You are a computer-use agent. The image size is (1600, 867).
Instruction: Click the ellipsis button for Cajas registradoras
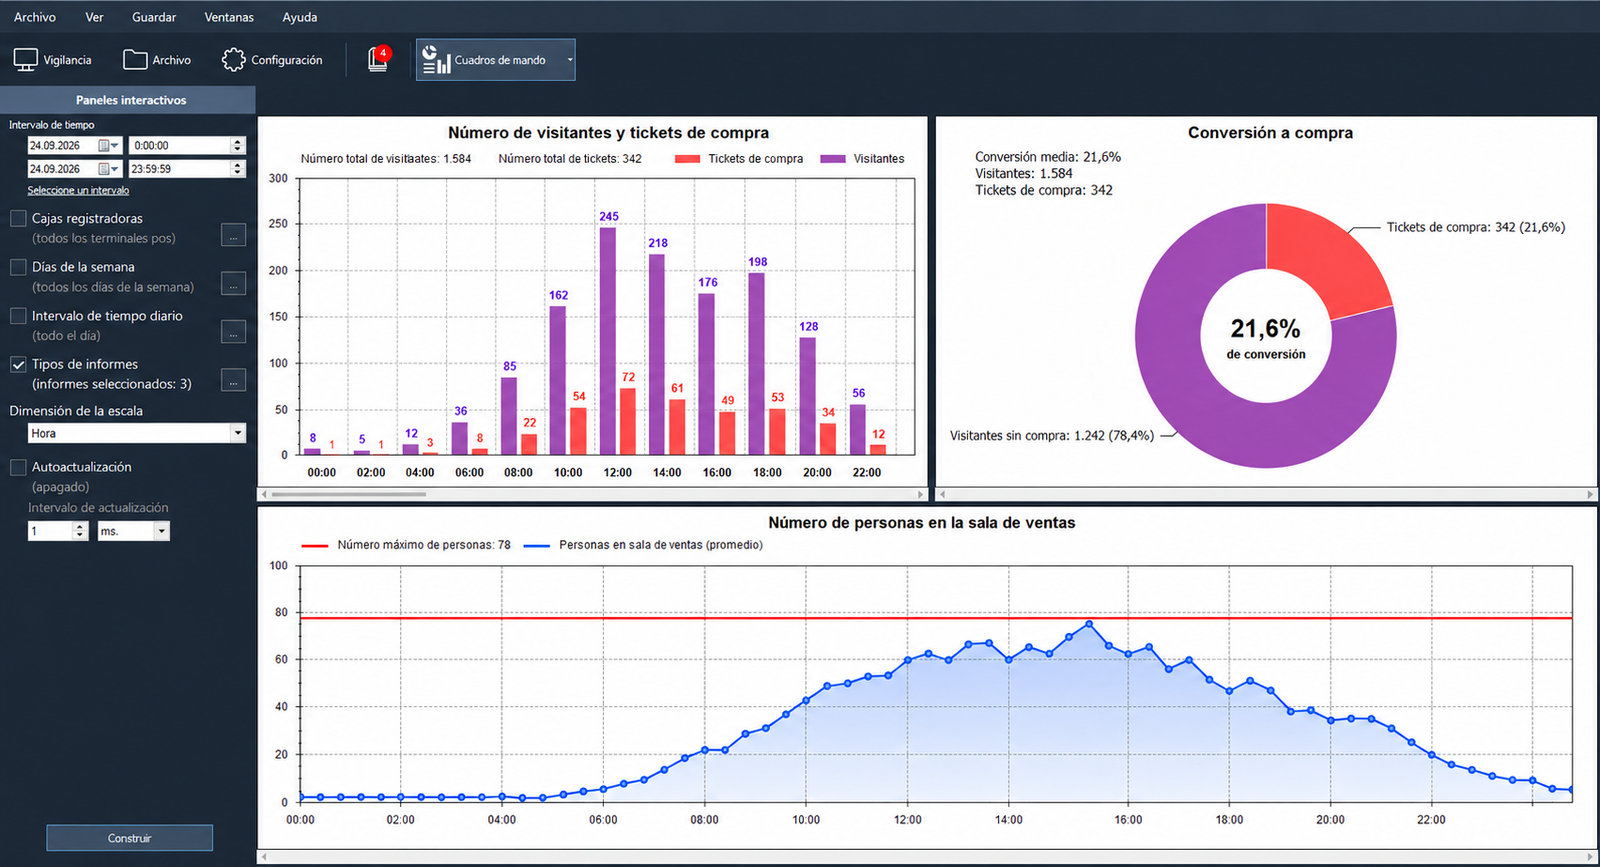tap(233, 235)
